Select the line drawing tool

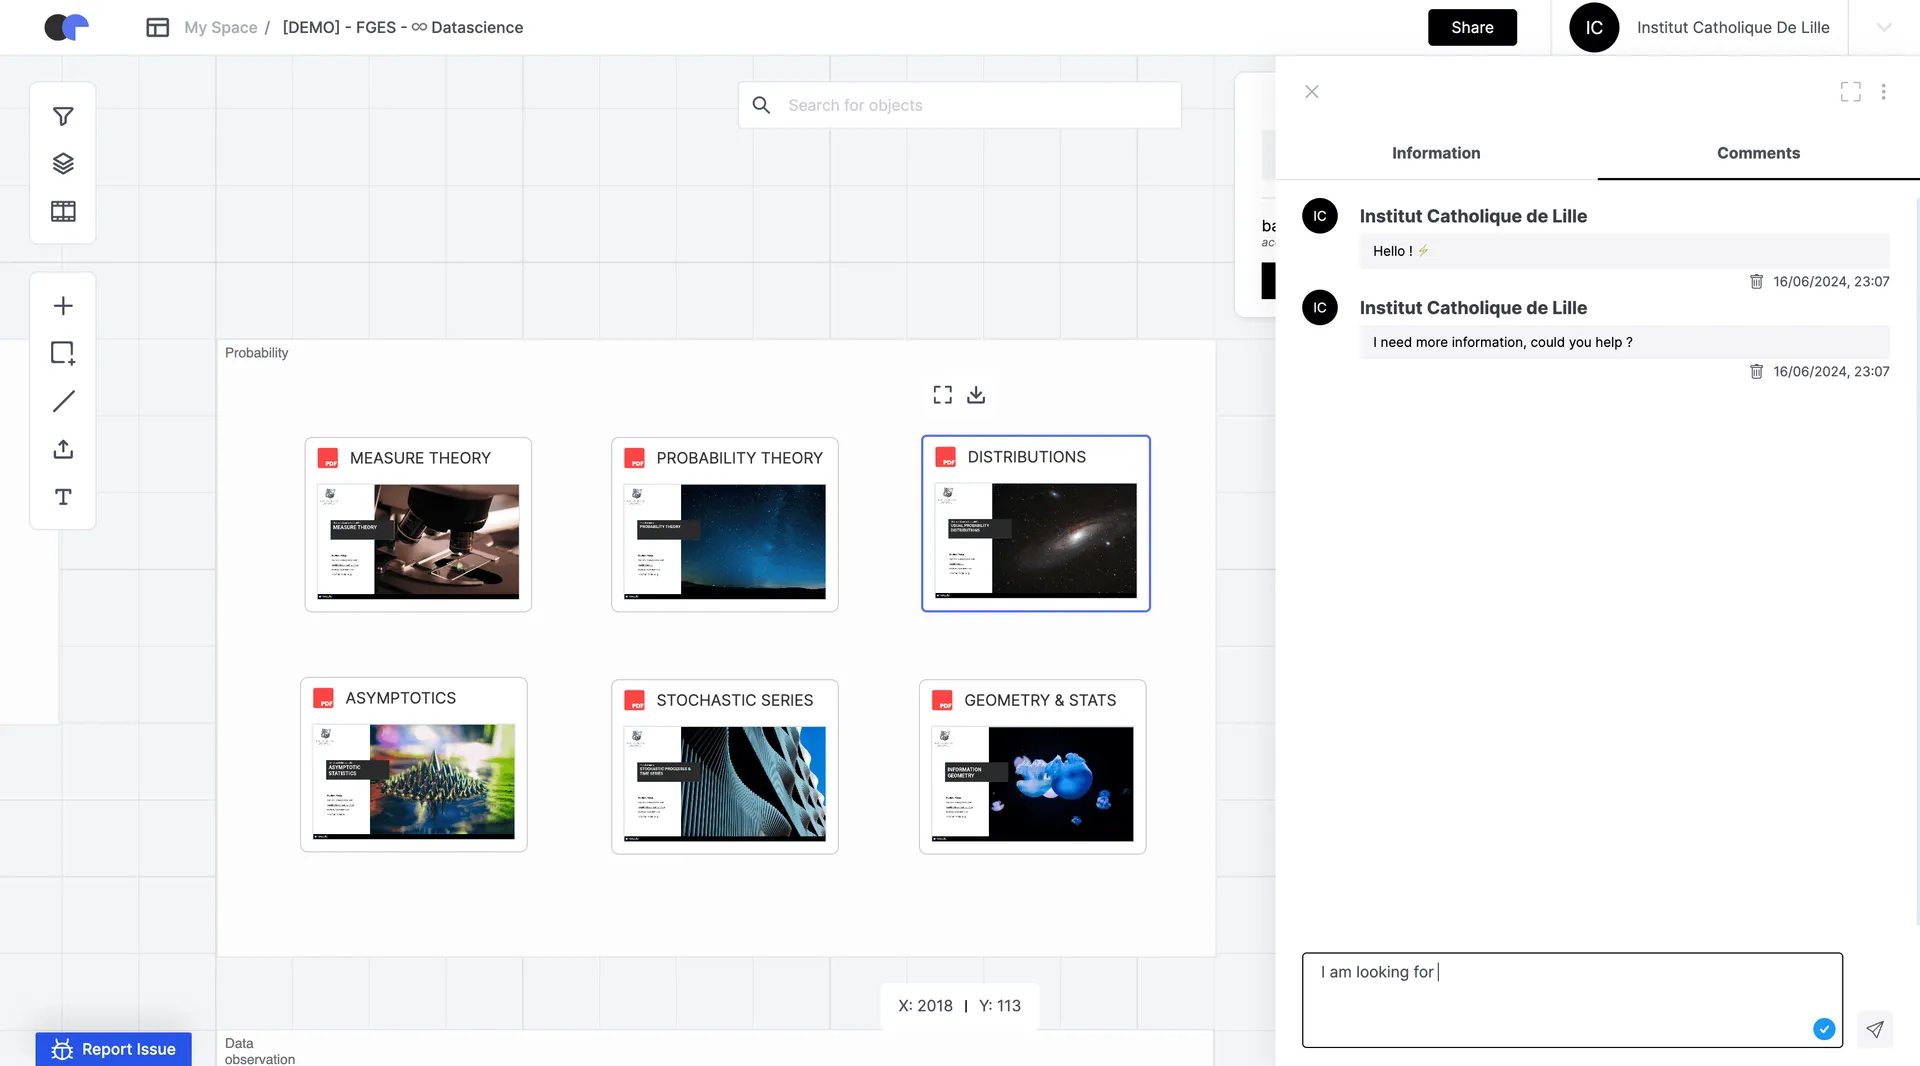pos(63,401)
